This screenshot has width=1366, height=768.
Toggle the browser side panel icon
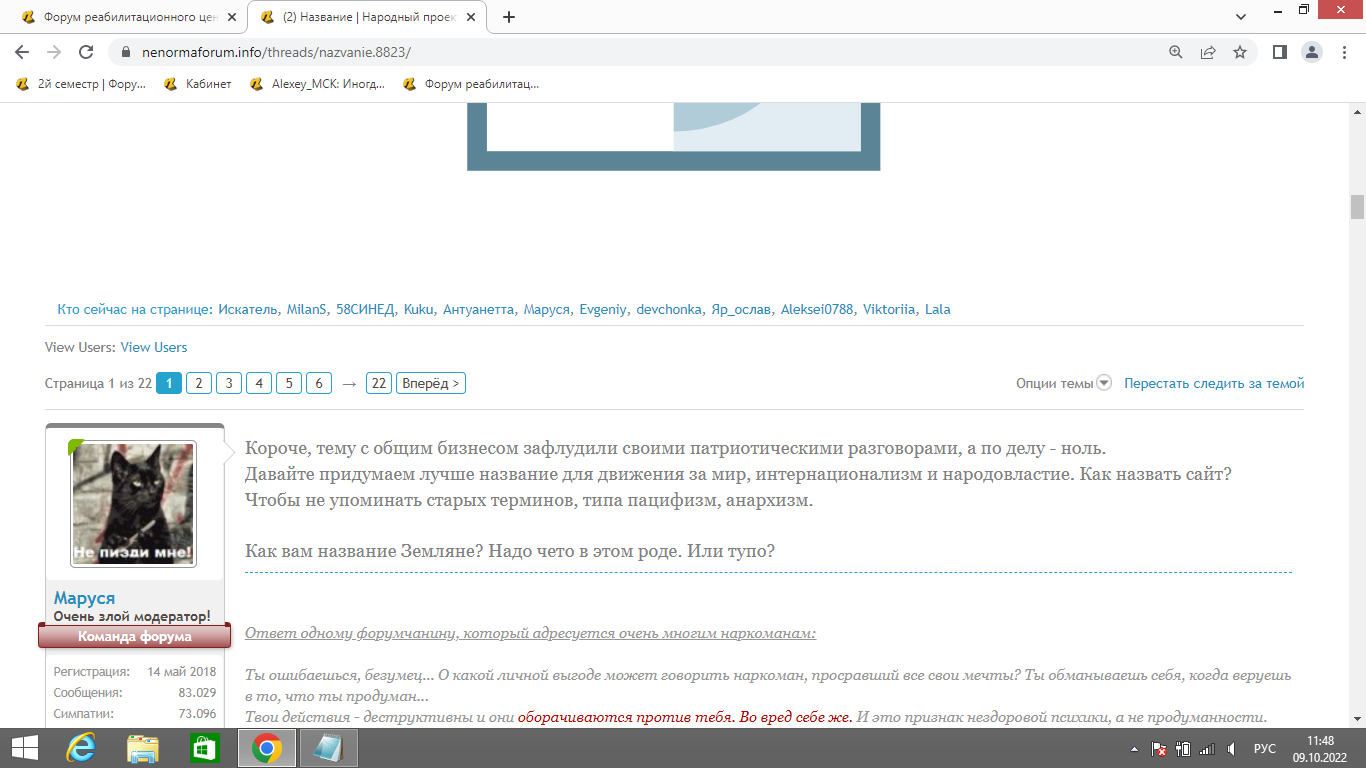click(x=1279, y=52)
